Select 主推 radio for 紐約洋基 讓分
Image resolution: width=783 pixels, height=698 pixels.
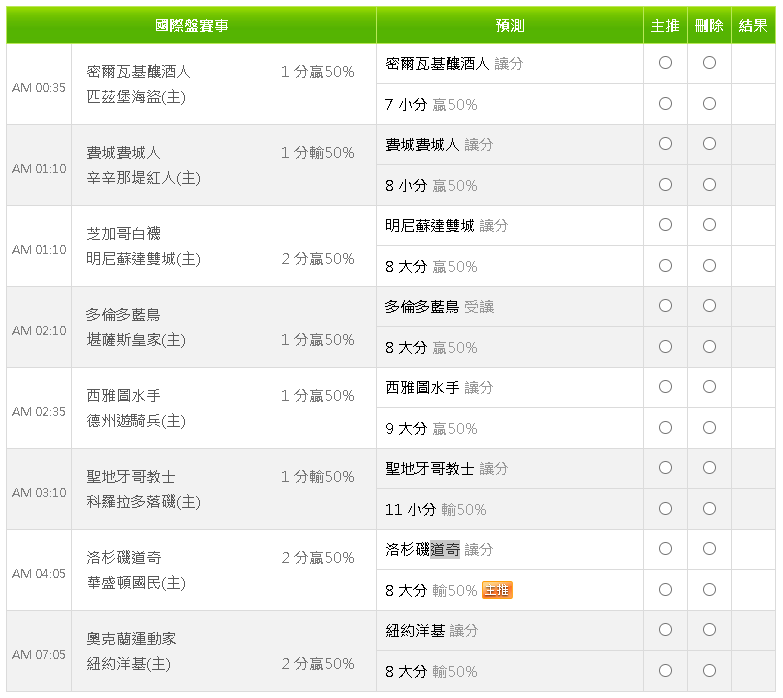pos(665,630)
